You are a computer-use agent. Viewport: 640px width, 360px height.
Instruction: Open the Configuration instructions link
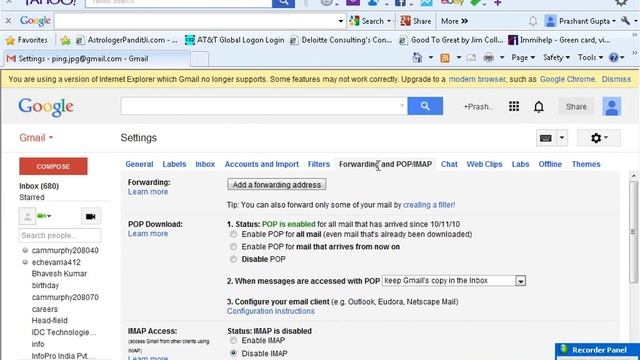271,311
